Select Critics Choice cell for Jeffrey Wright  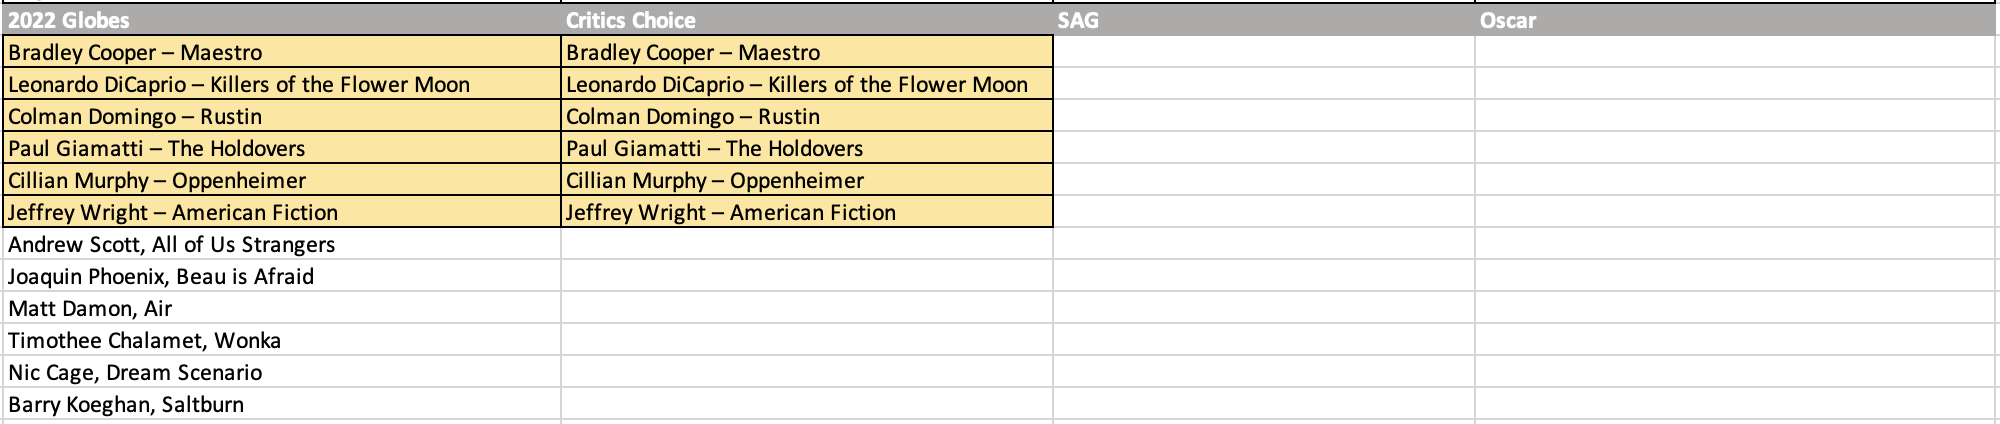coord(806,212)
